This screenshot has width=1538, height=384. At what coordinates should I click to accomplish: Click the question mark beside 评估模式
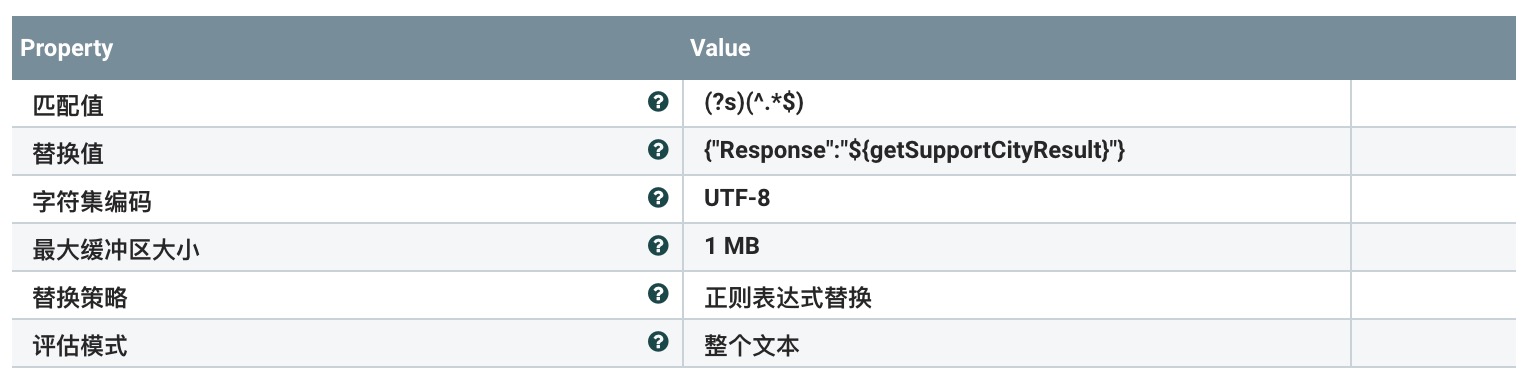pyautogui.click(x=658, y=342)
